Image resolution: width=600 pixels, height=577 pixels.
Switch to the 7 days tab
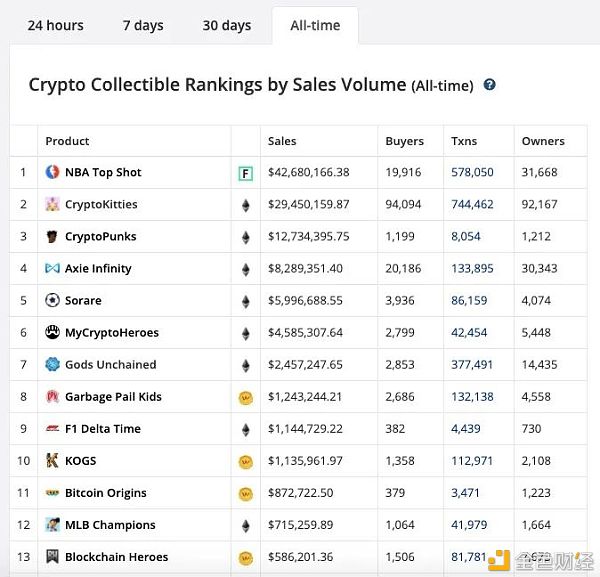[145, 25]
